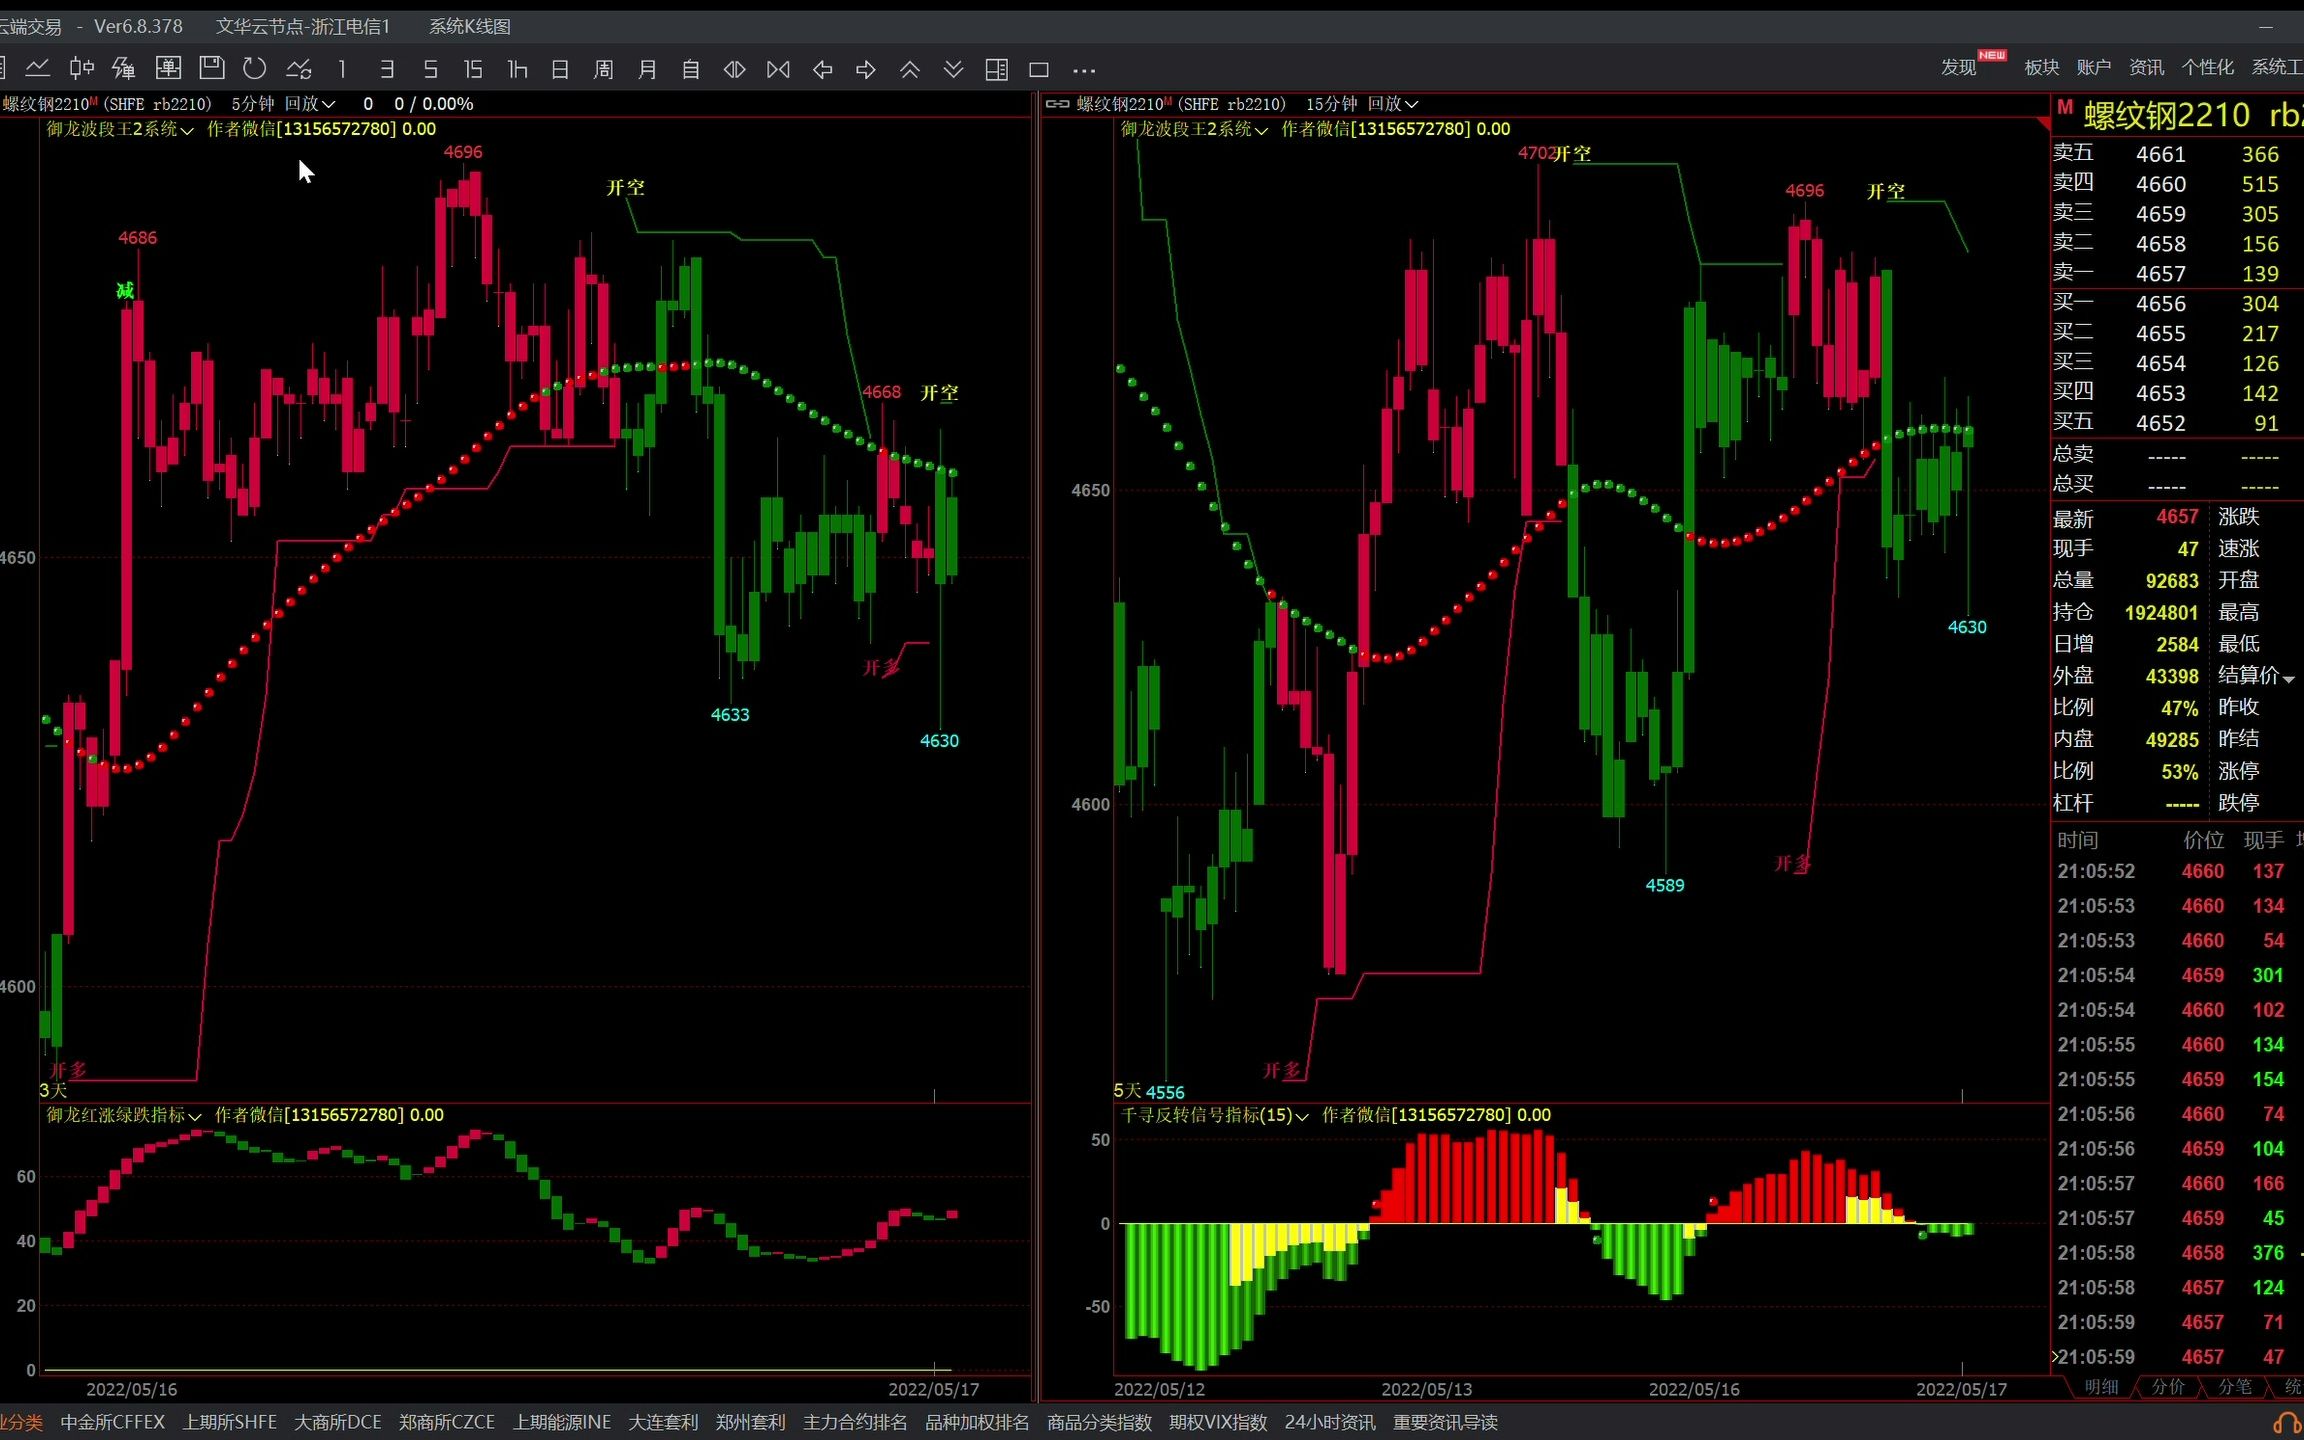2304x1440 pixels.
Task: Open 重要资讯导读 link
Action: 1445,1422
